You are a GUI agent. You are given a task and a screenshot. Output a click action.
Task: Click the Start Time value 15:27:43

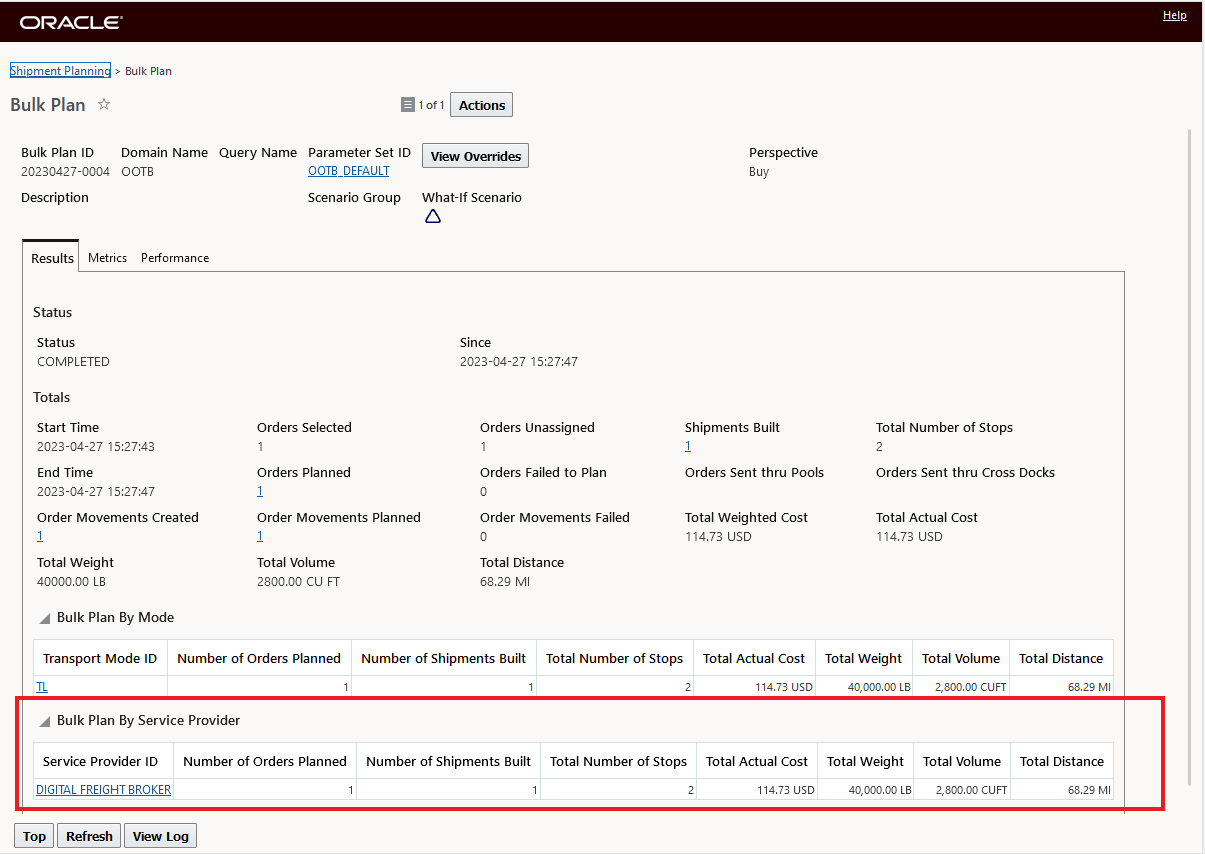(96, 446)
